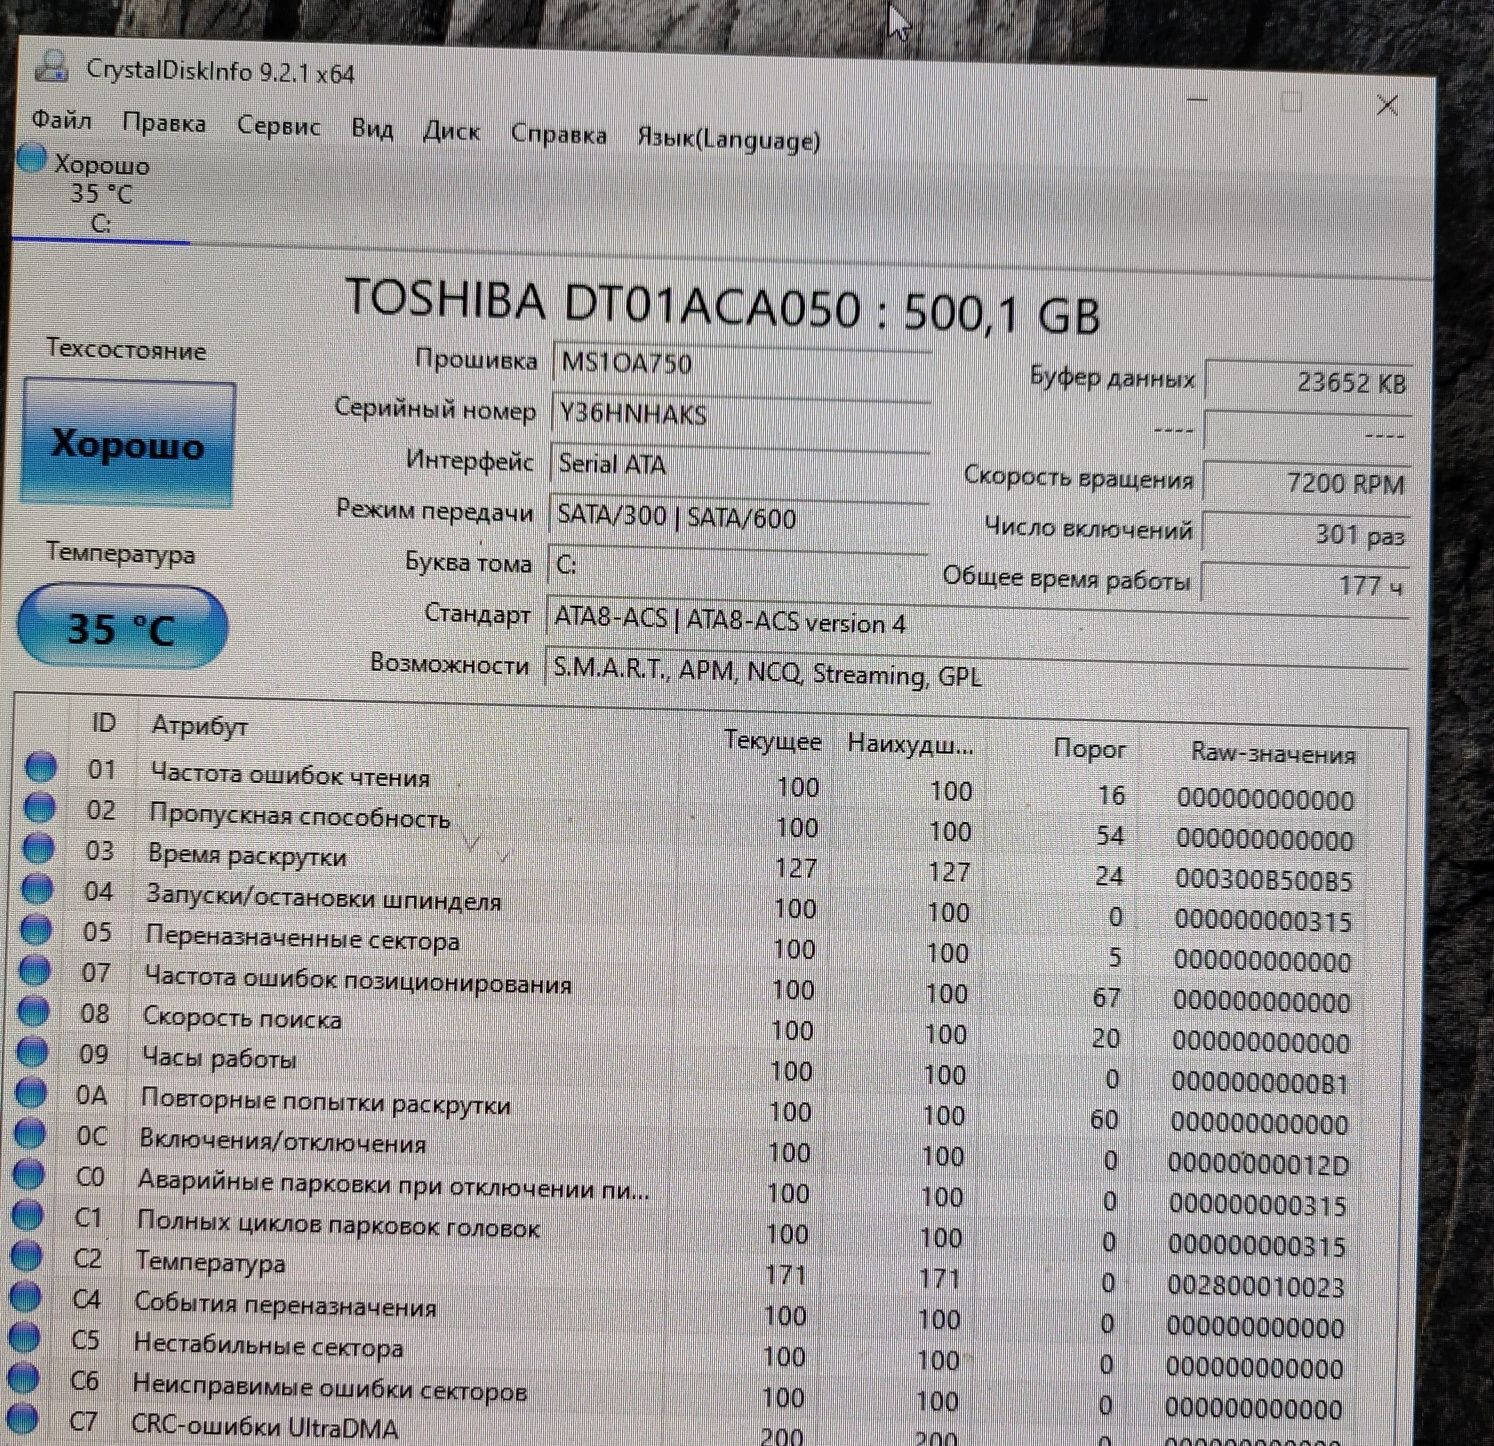This screenshot has width=1494, height=1446.
Task: Open the Сервис menu
Action: coord(278,126)
